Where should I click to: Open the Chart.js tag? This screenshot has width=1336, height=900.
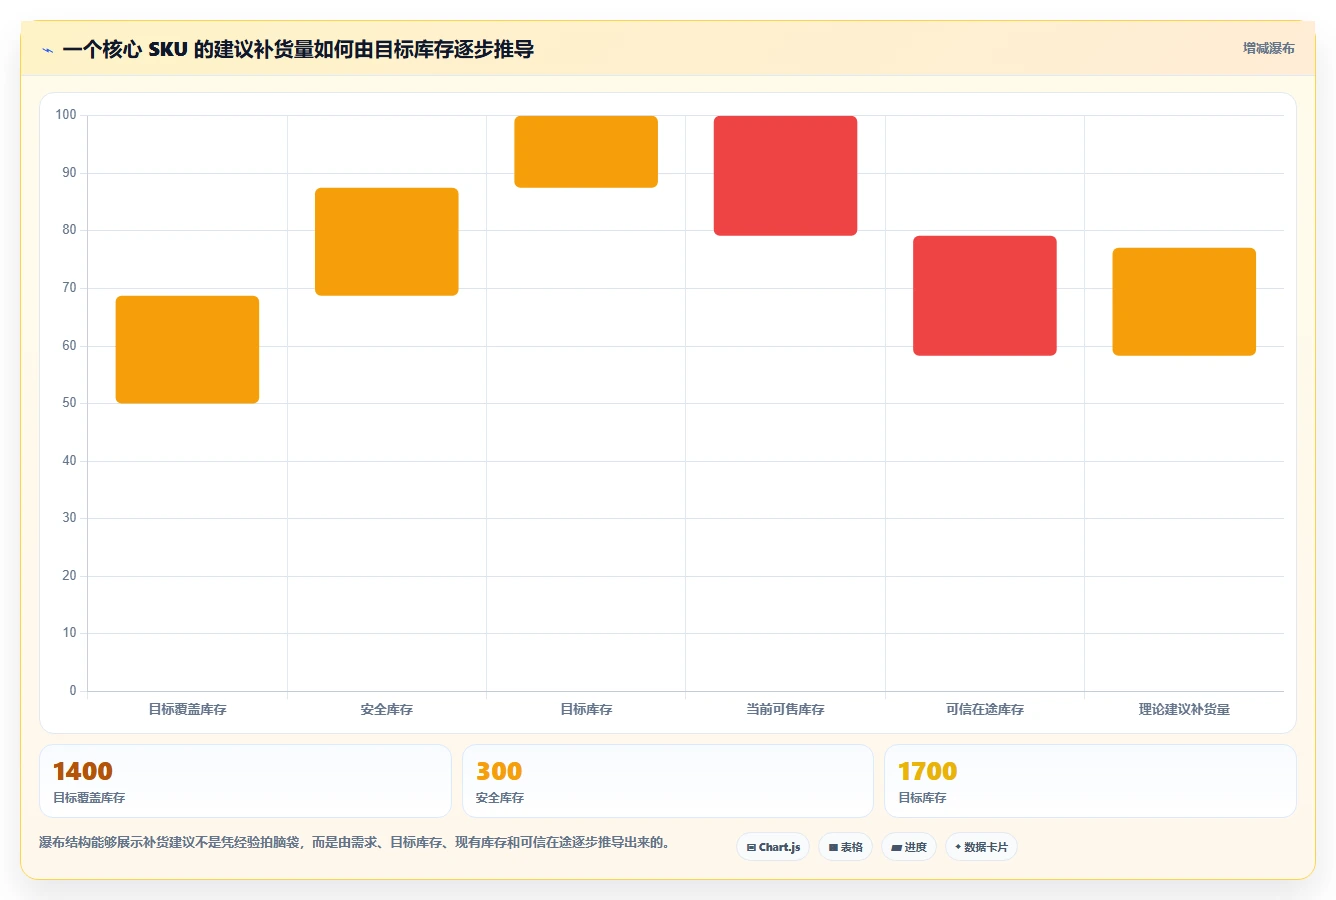tap(773, 847)
